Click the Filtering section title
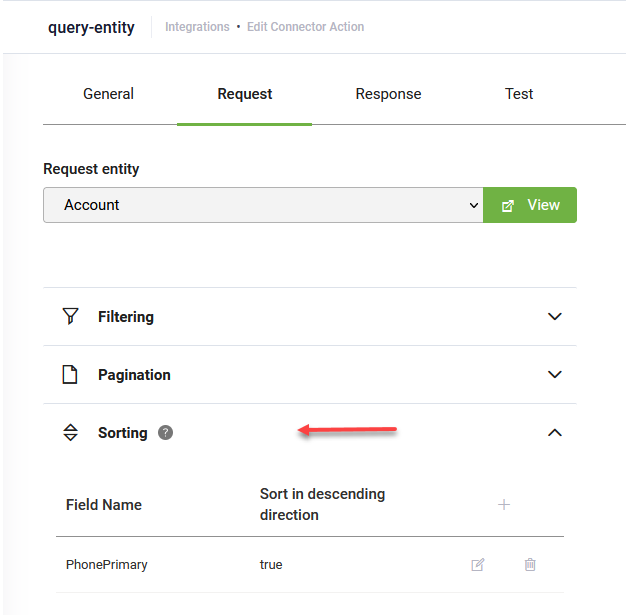Viewport: 626px width, 615px height. [x=126, y=317]
